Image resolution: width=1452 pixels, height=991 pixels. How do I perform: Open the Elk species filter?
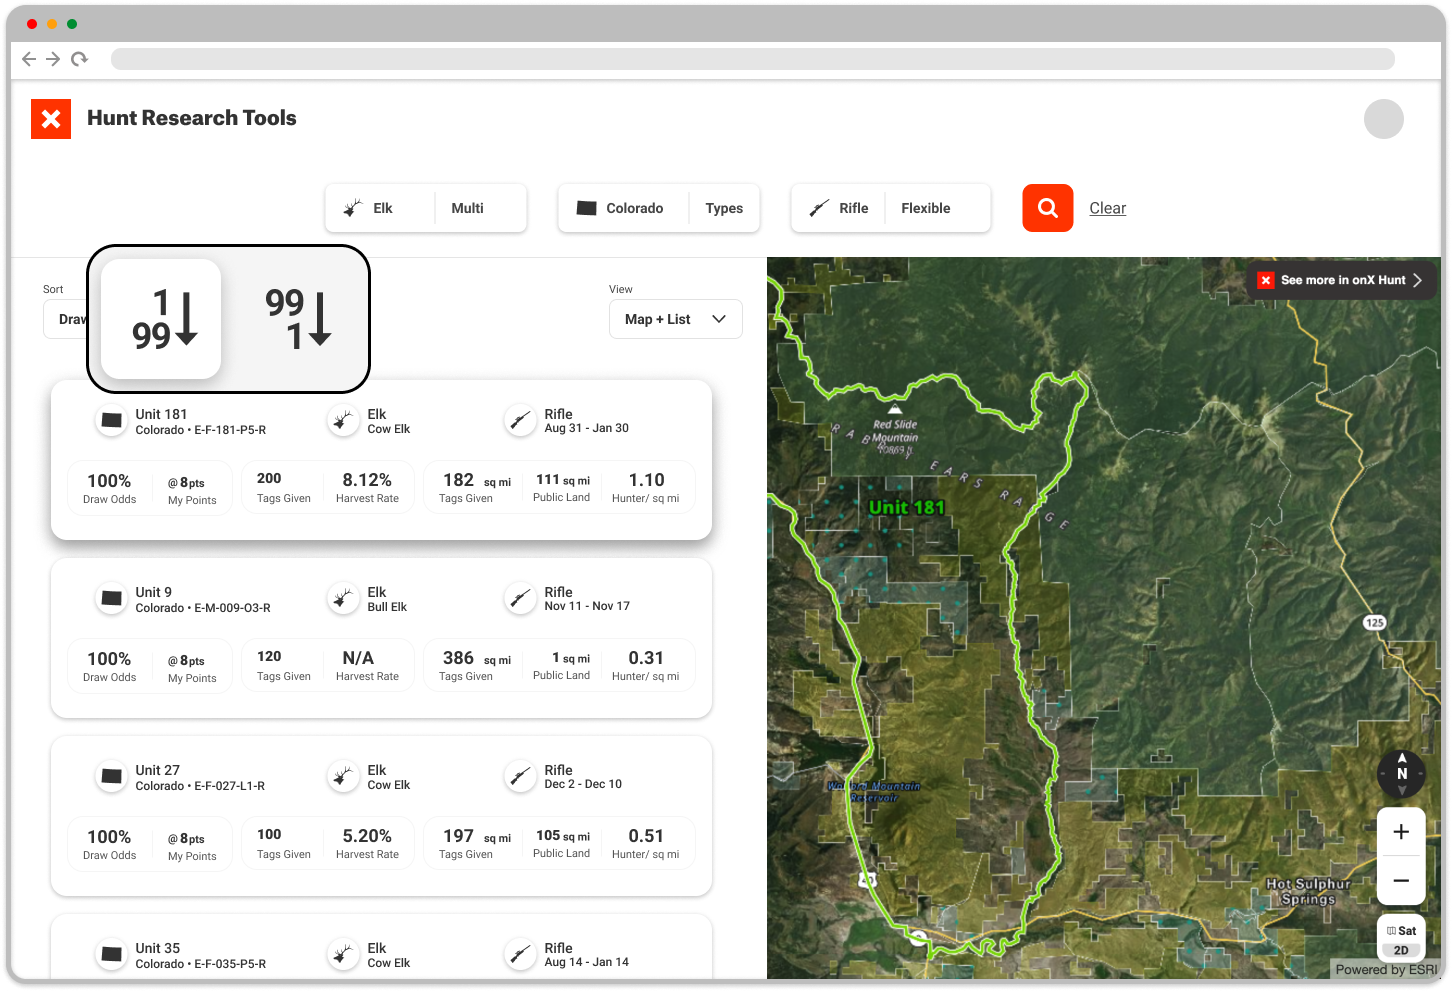(x=380, y=208)
